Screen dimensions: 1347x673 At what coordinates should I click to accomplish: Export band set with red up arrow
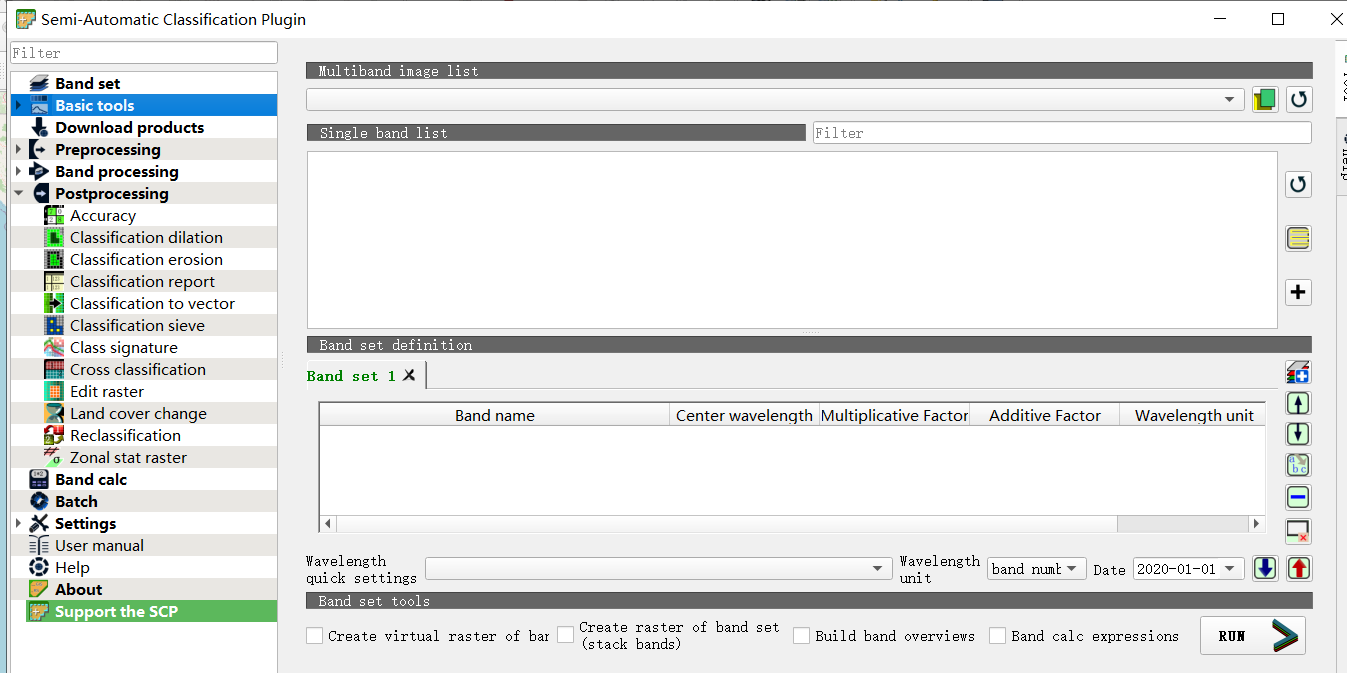(1299, 568)
